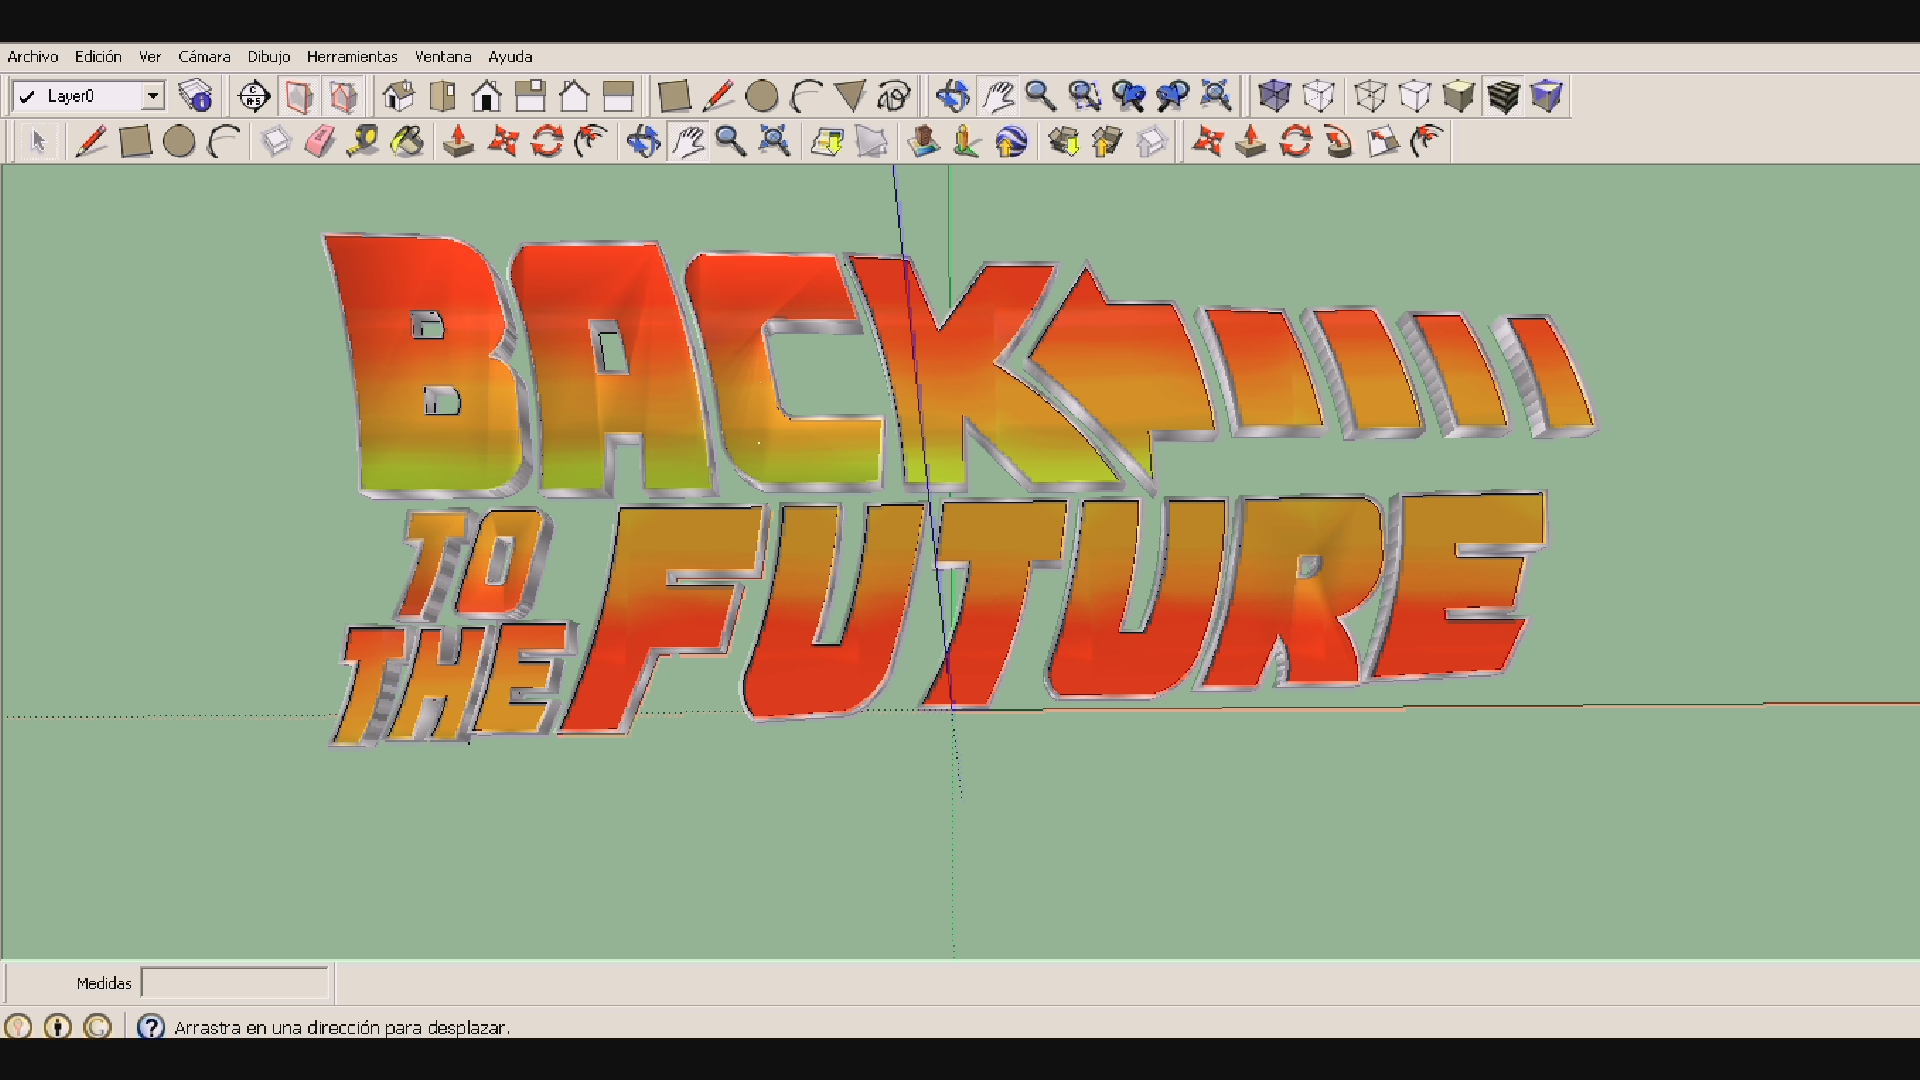Select the Move tool beside Rotate and Push/Pull
The image size is (1920, 1080).
tap(503, 142)
